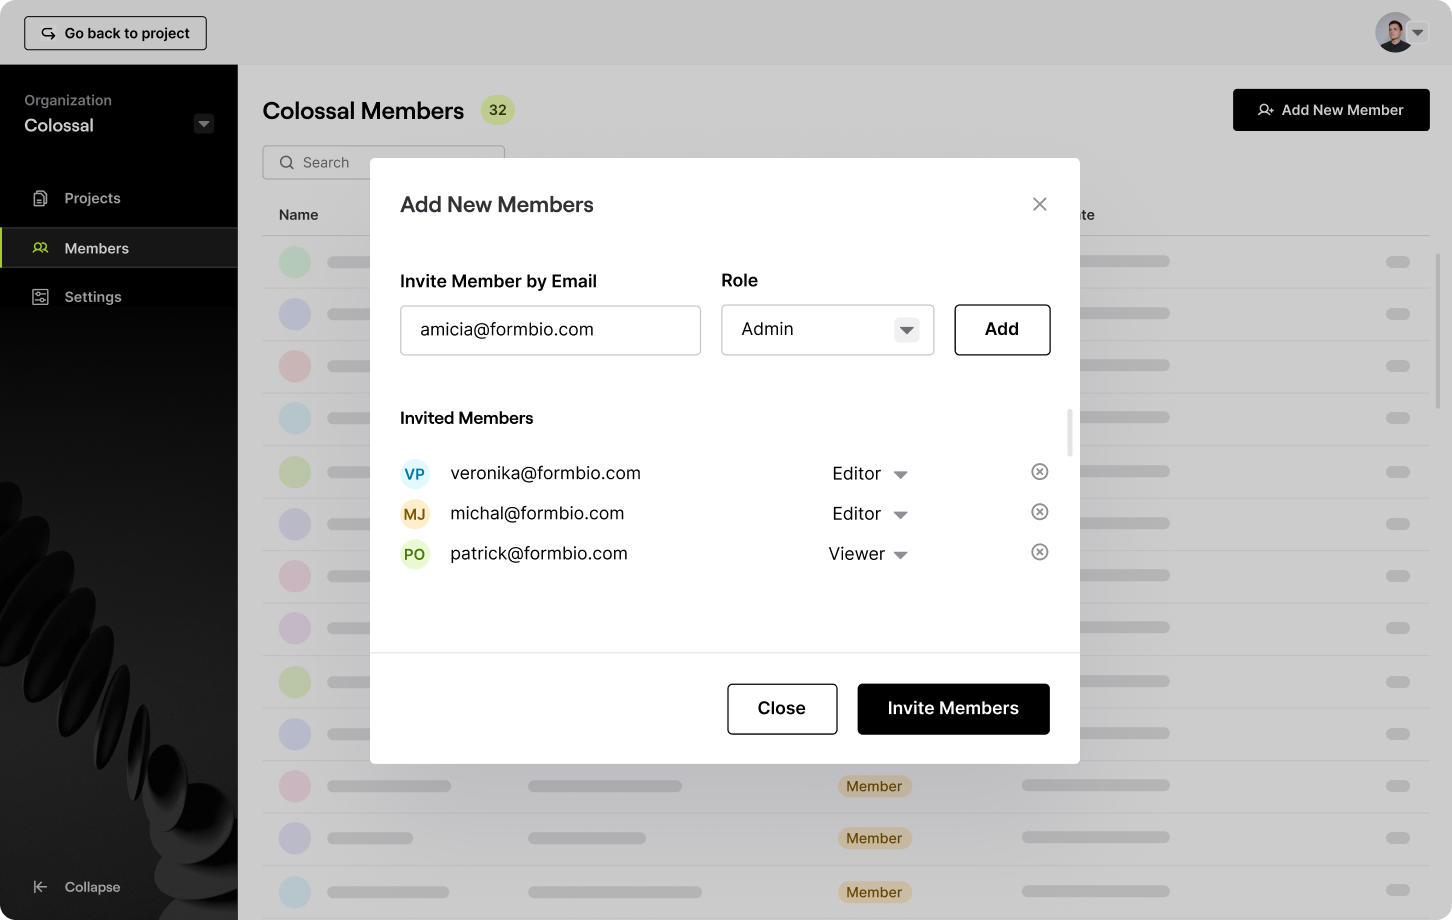1452x920 pixels.
Task: Click Go back to project
Action: click(116, 33)
